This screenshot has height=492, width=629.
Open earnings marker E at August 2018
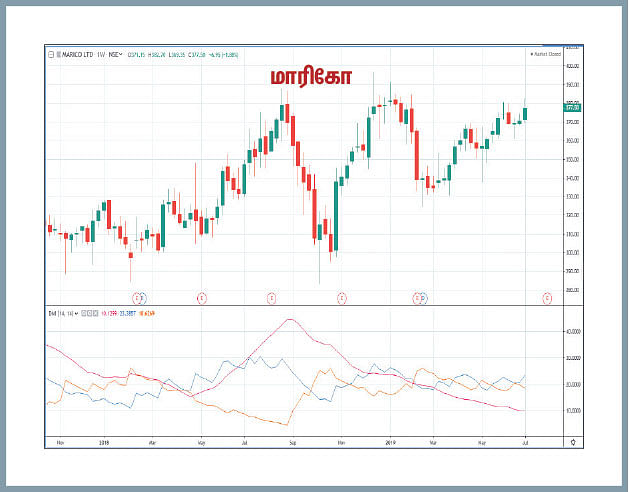click(x=272, y=298)
